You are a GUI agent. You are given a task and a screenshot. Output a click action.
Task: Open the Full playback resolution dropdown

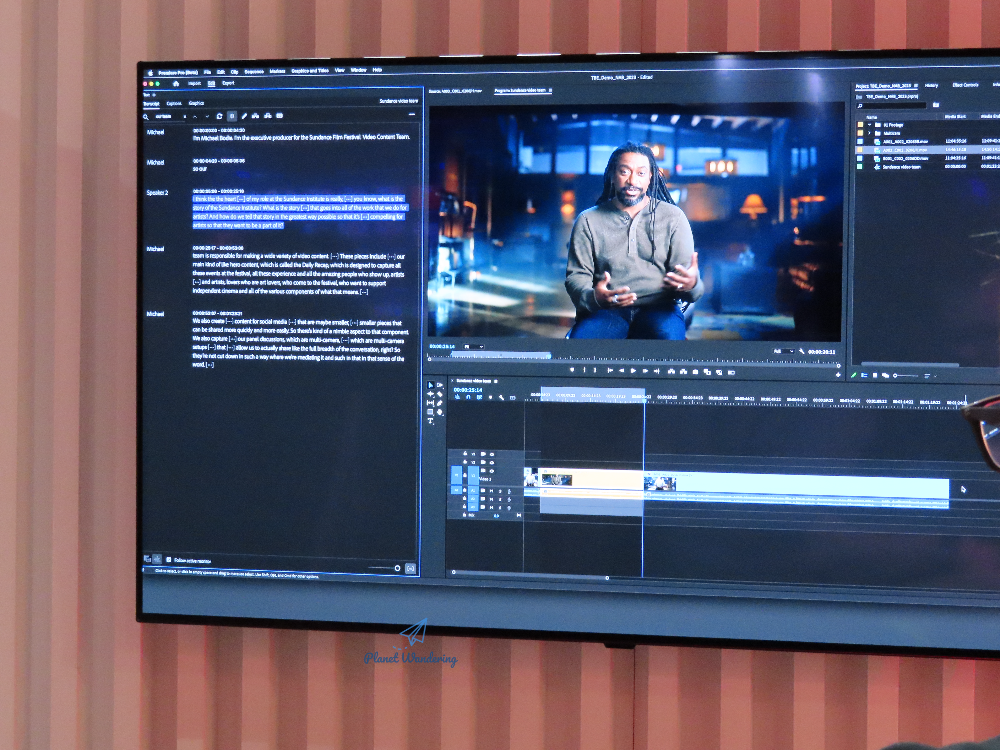tap(783, 351)
